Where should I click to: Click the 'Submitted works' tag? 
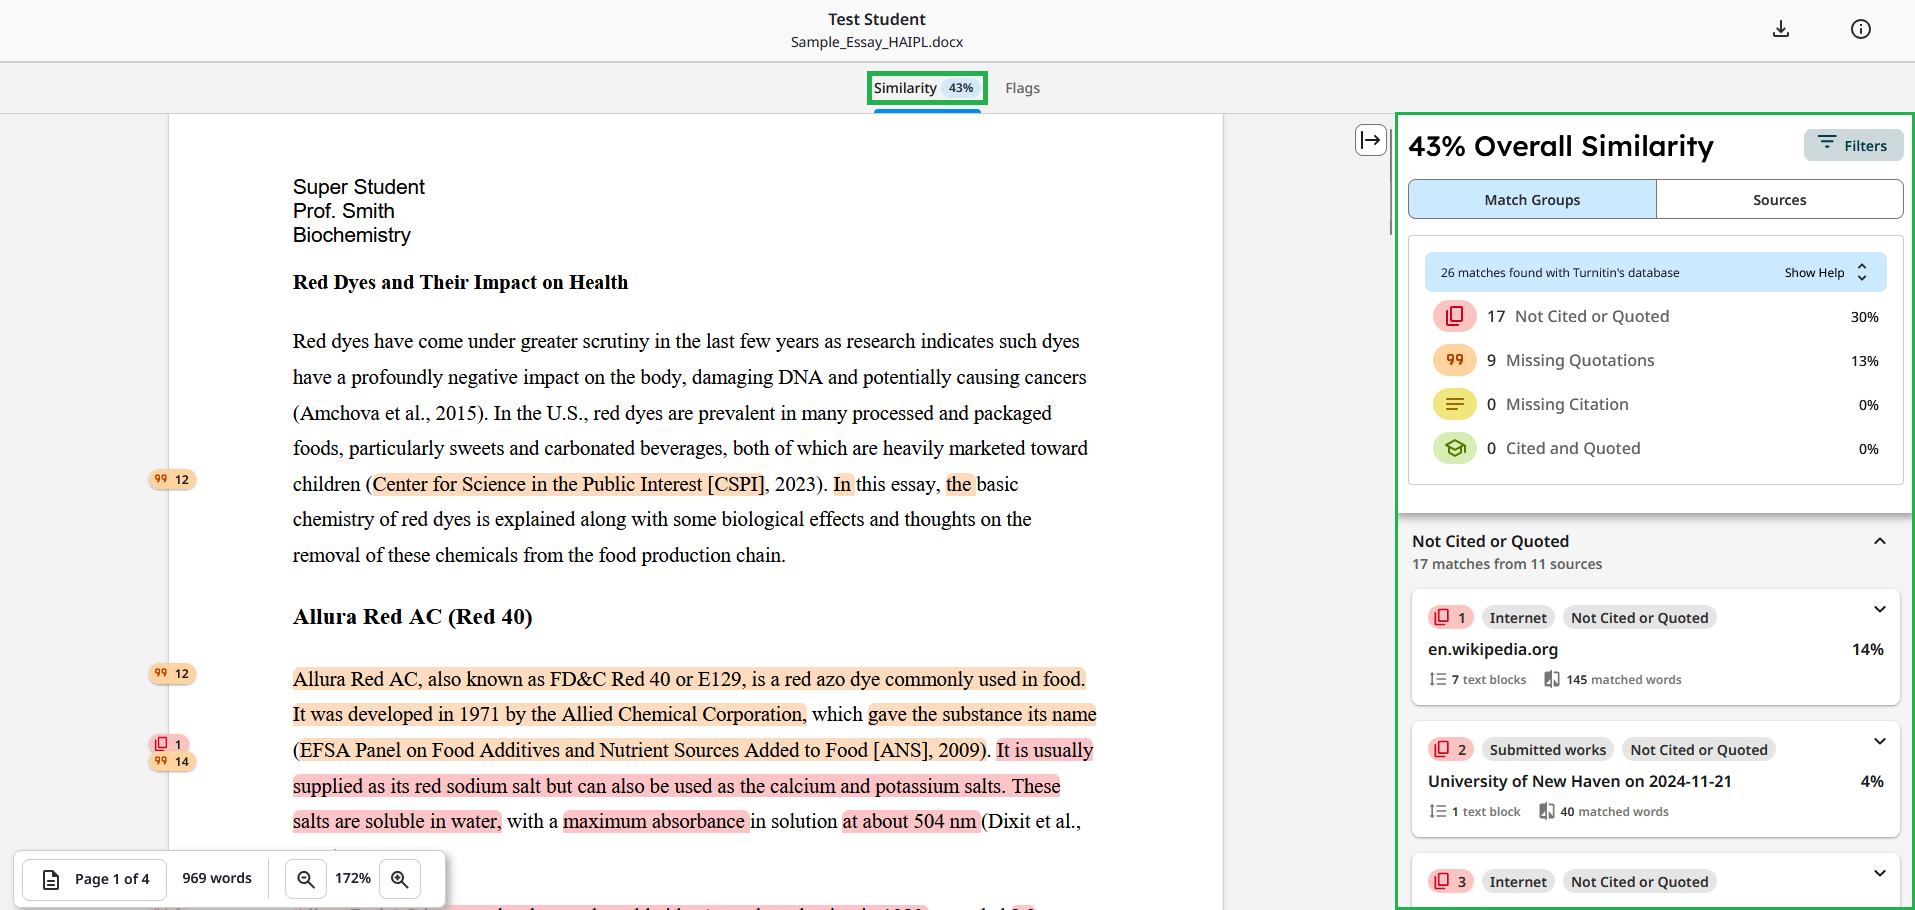click(x=1548, y=750)
